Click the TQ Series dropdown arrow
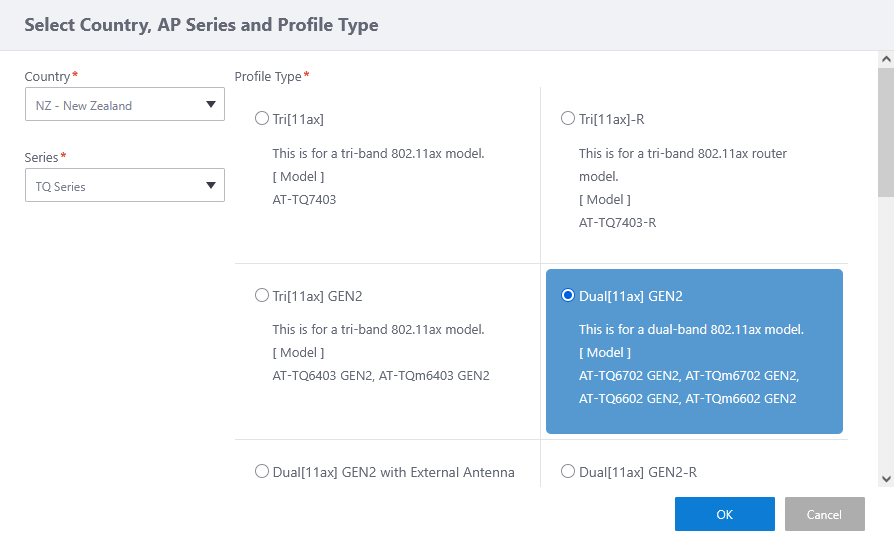 210,185
